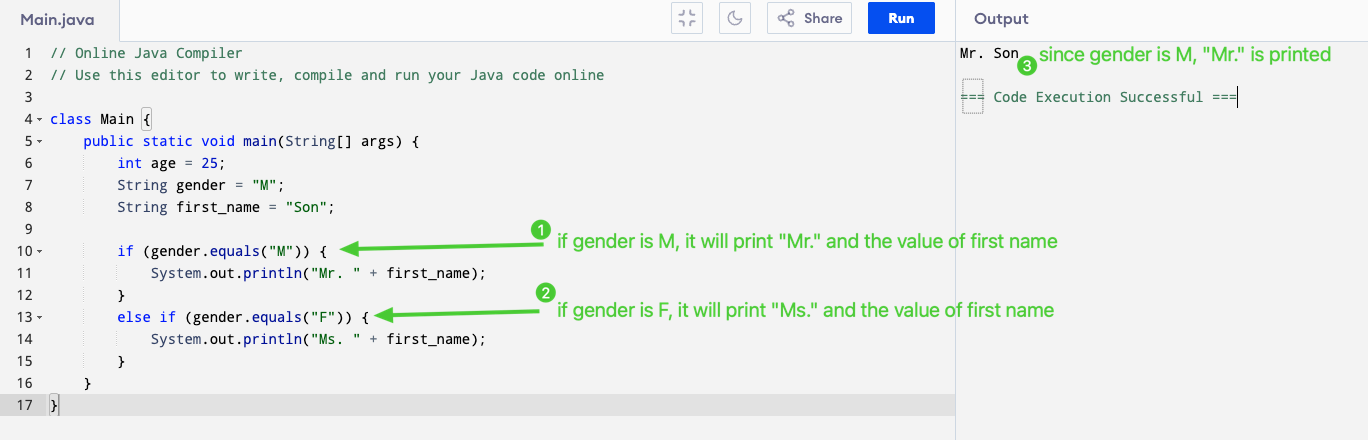The width and height of the screenshot is (1368, 440).
Task: Click the share icon in the Share button
Action: (786, 18)
